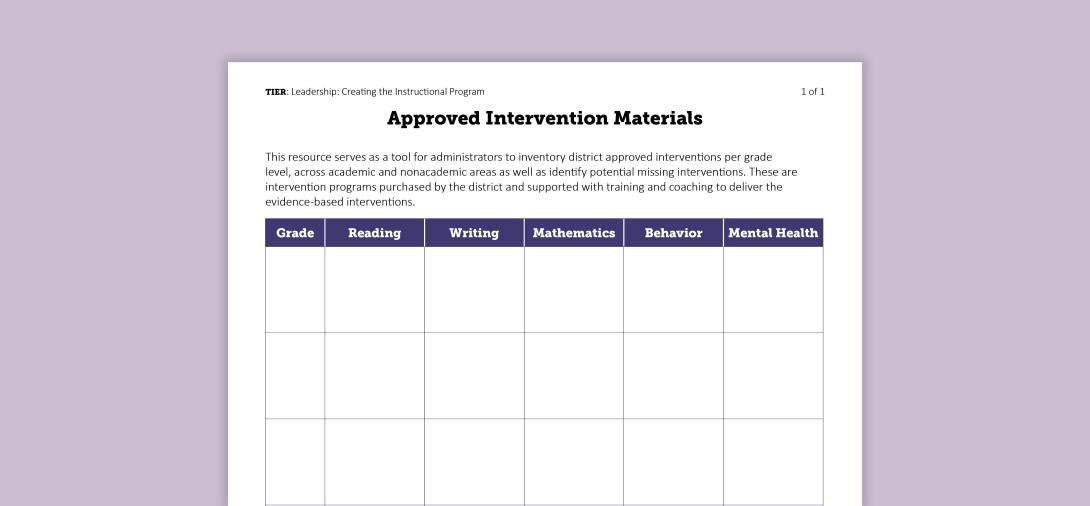
Task: Click first-row cell under Reading
Action: [x=374, y=290]
